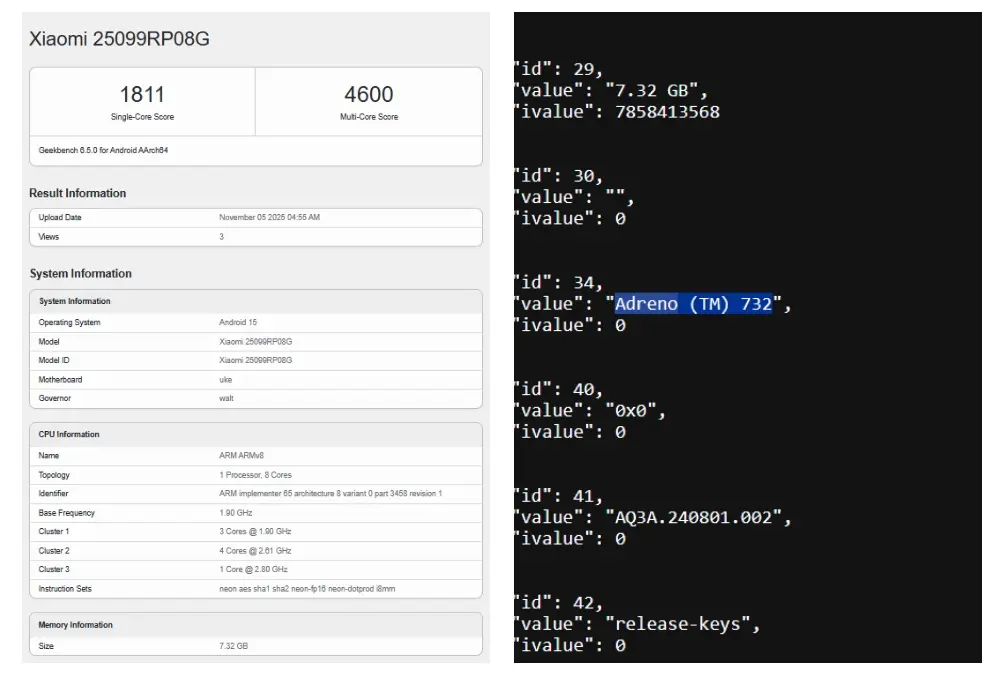Image resolution: width=1000 pixels, height=677 pixels.
Task: Click the Result Information heading
Action: click(78, 193)
